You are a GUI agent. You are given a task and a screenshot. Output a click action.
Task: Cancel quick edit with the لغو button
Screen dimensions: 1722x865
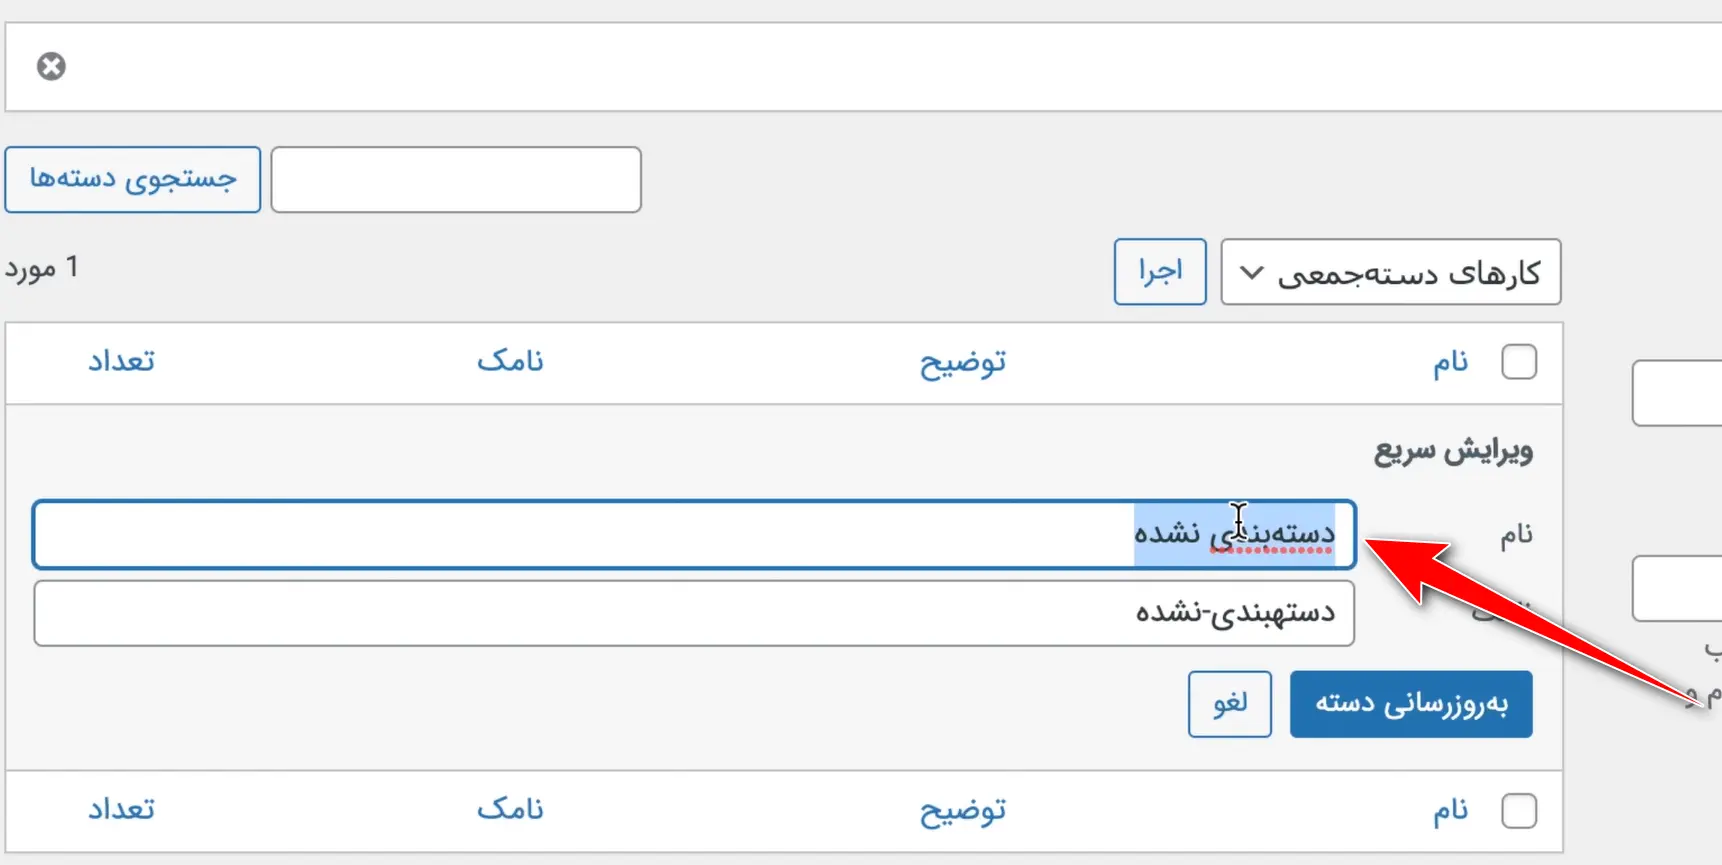pos(1229,704)
